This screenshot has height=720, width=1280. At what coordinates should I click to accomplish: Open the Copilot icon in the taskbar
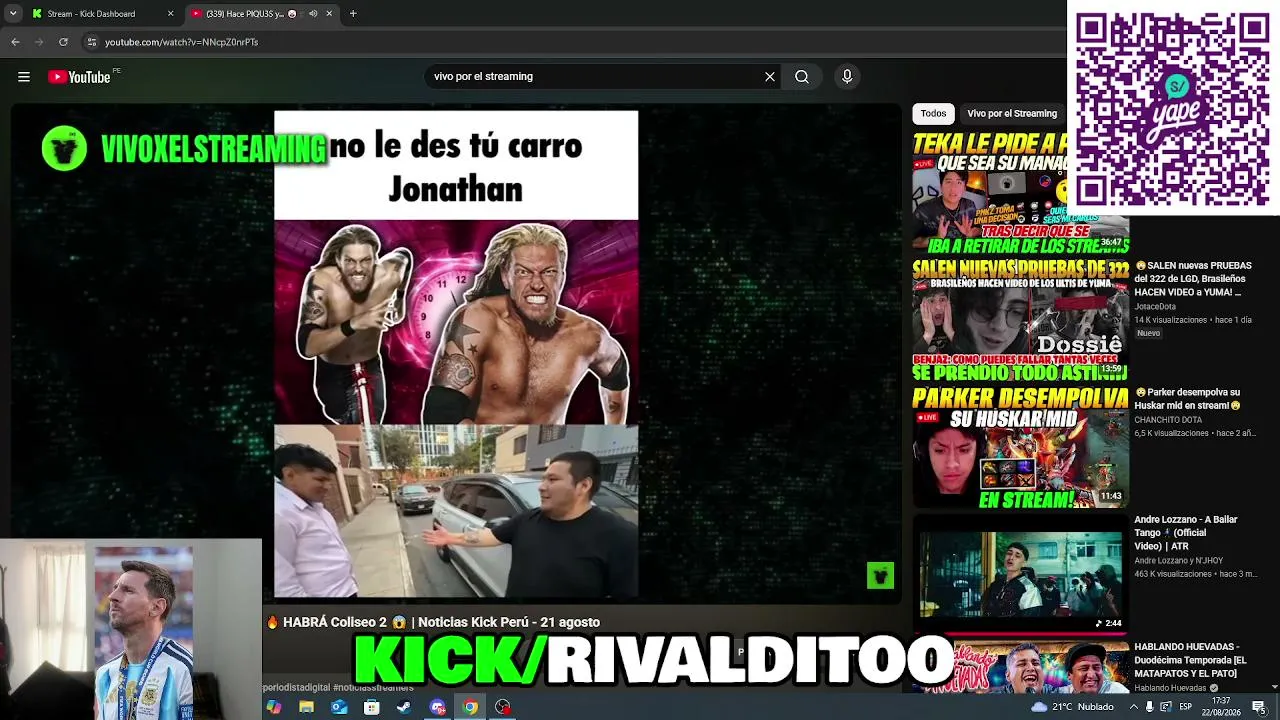click(x=274, y=707)
